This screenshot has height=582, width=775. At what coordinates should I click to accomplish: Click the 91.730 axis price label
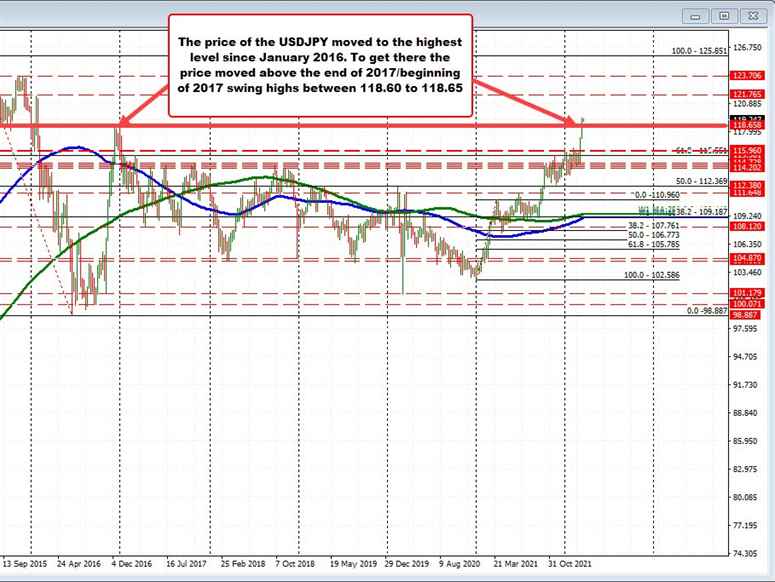[747, 385]
